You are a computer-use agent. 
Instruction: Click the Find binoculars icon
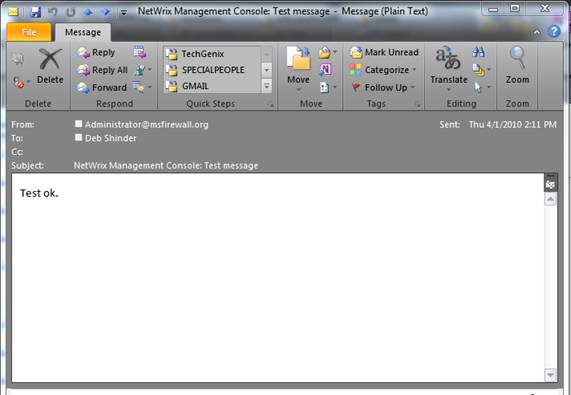[478, 52]
